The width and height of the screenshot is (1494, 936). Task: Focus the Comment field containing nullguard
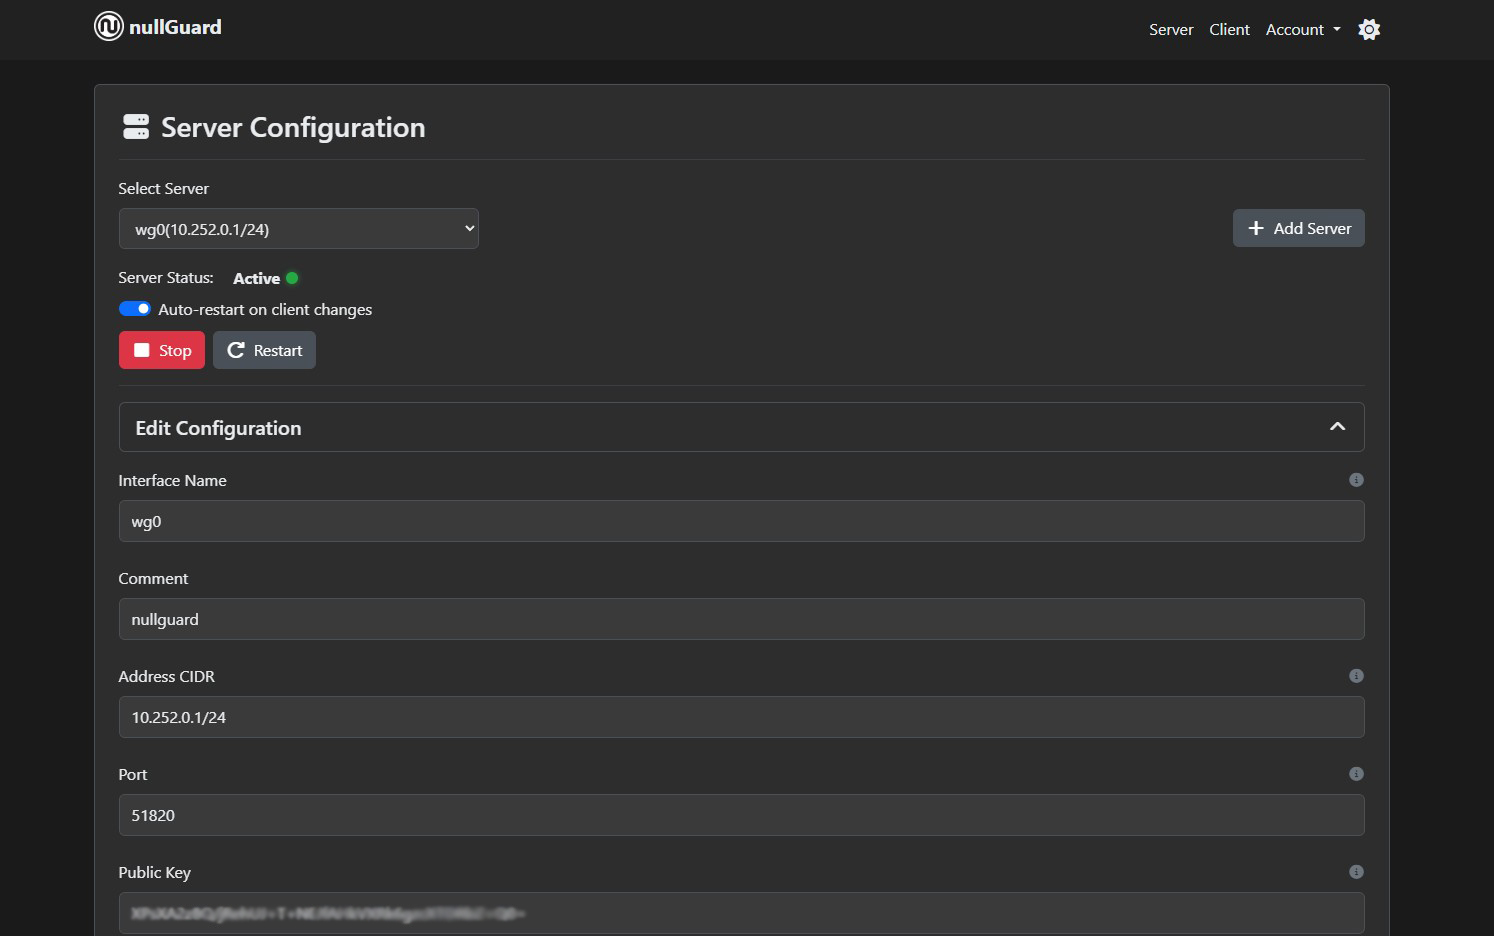coord(741,619)
